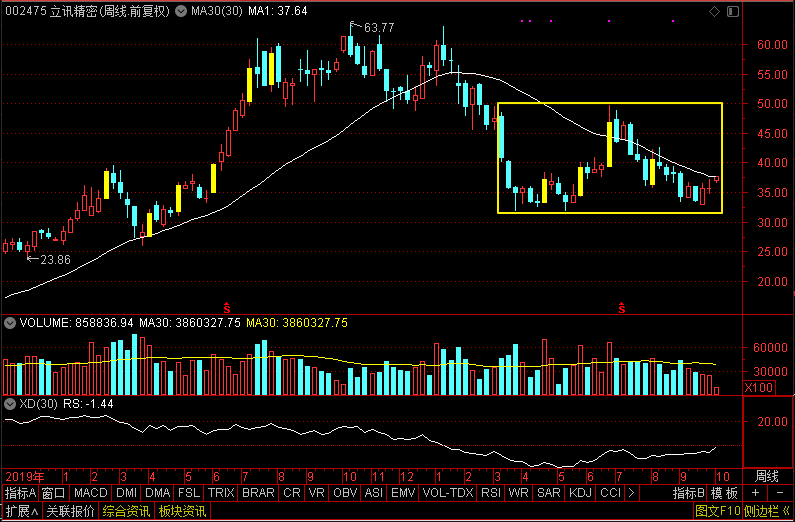Switch to VOL-TDX indicator
795x522 pixels.
[x=448, y=493]
